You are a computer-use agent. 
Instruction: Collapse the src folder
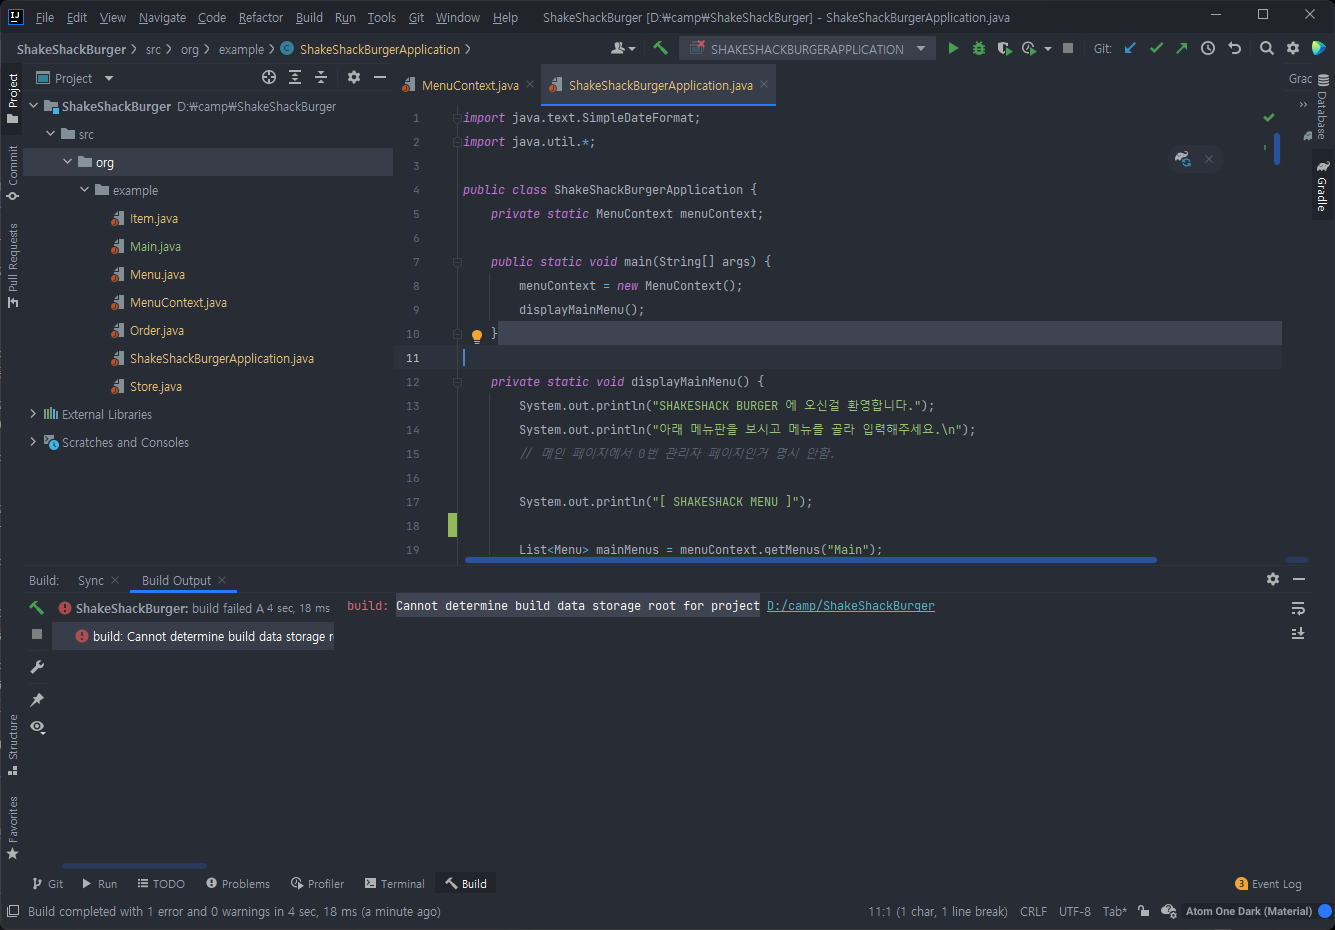(x=51, y=134)
